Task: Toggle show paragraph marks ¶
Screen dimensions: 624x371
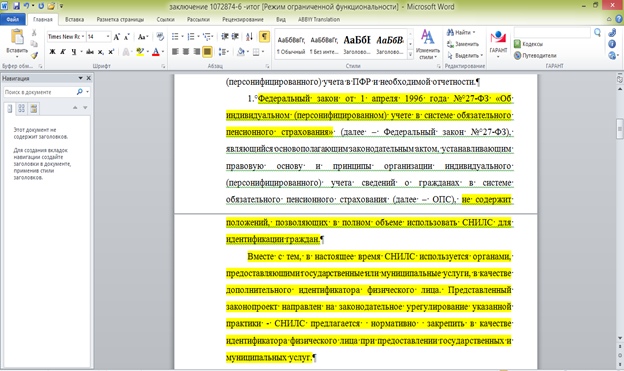Action: coord(264,37)
